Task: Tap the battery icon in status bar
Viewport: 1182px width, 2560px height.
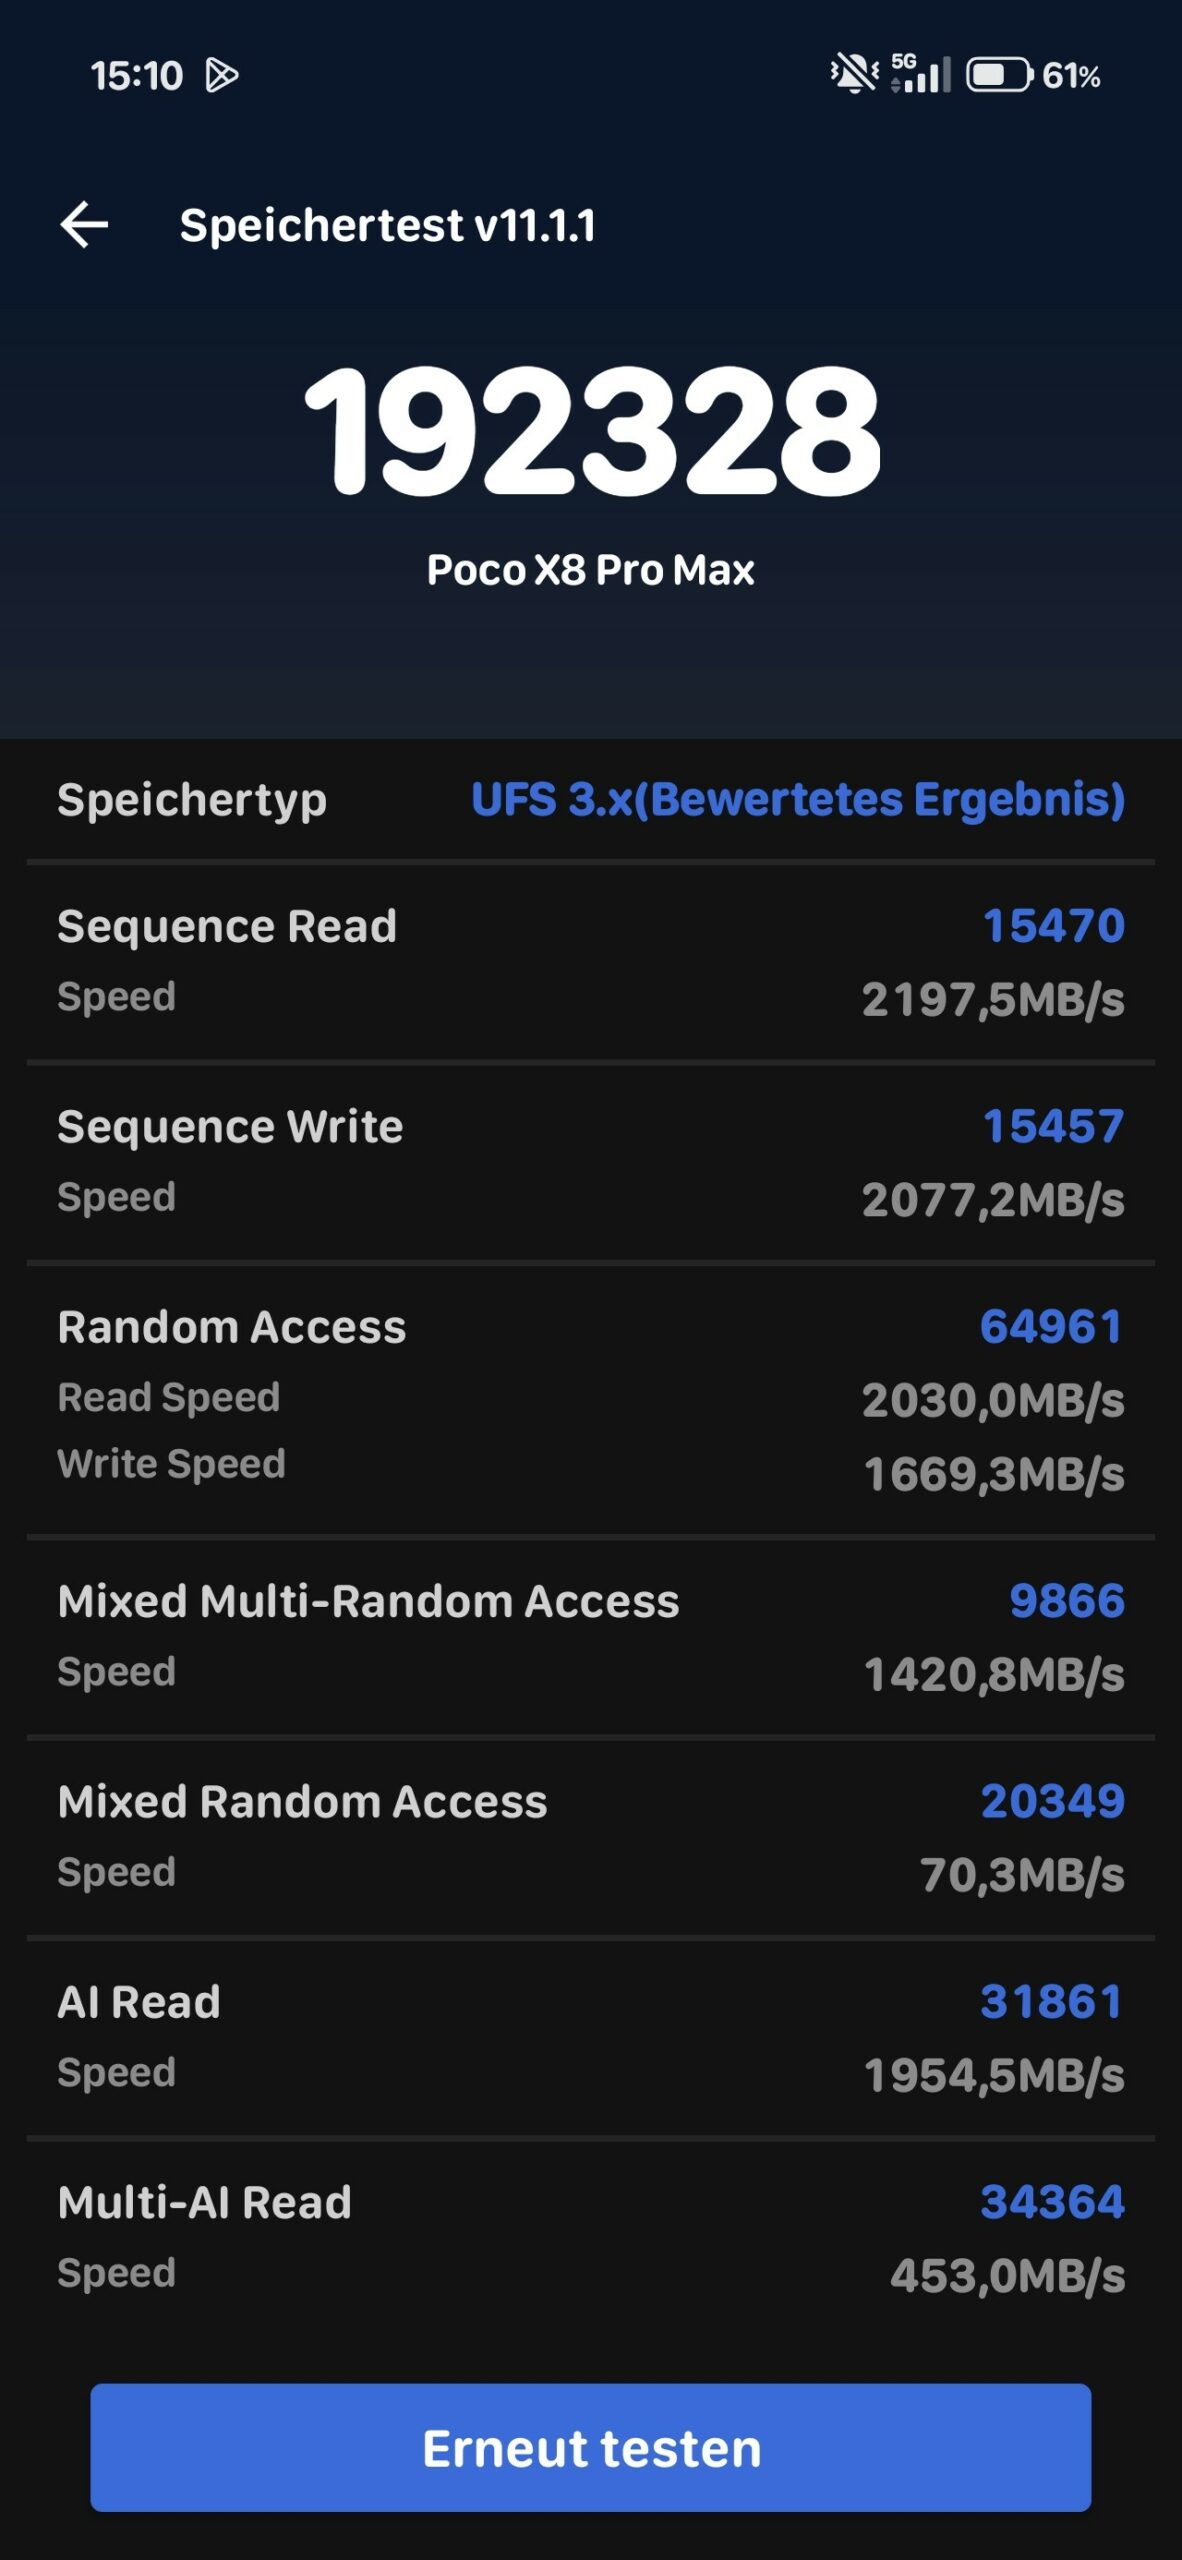Action: click(999, 75)
